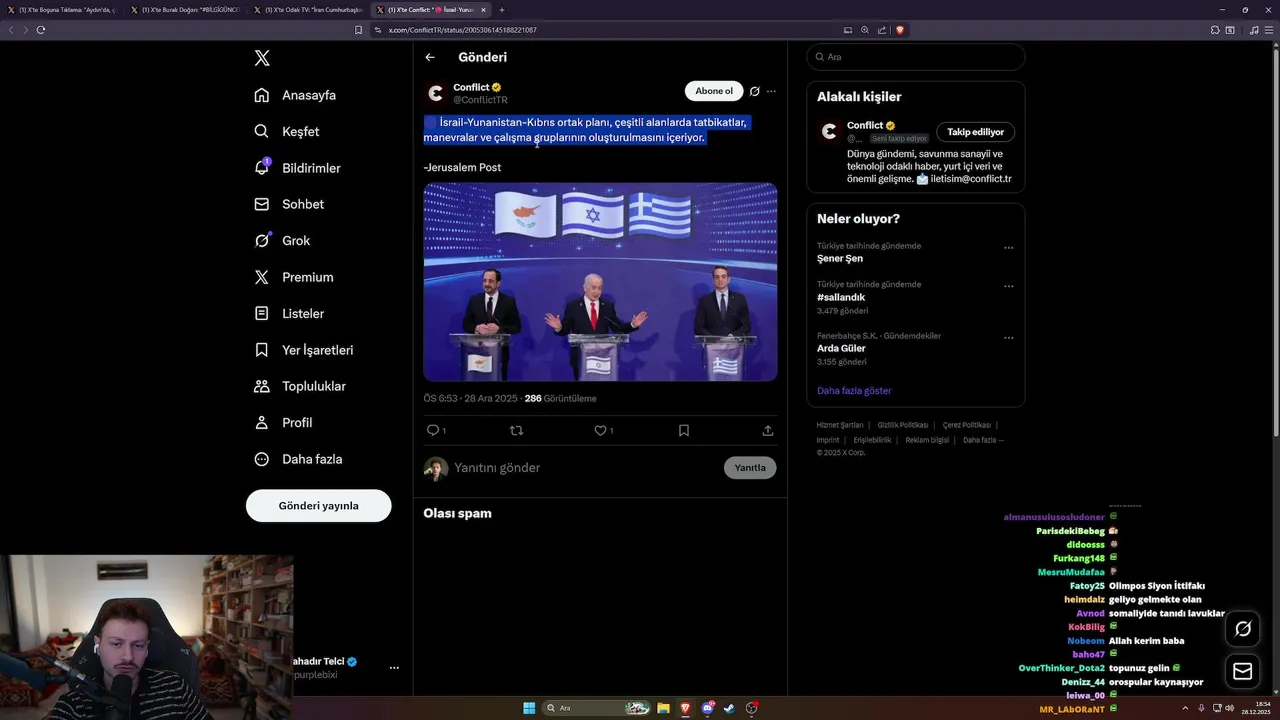The width and height of the screenshot is (1280, 720).
Task: Open Topluluklar communities
Action: click(x=299, y=386)
